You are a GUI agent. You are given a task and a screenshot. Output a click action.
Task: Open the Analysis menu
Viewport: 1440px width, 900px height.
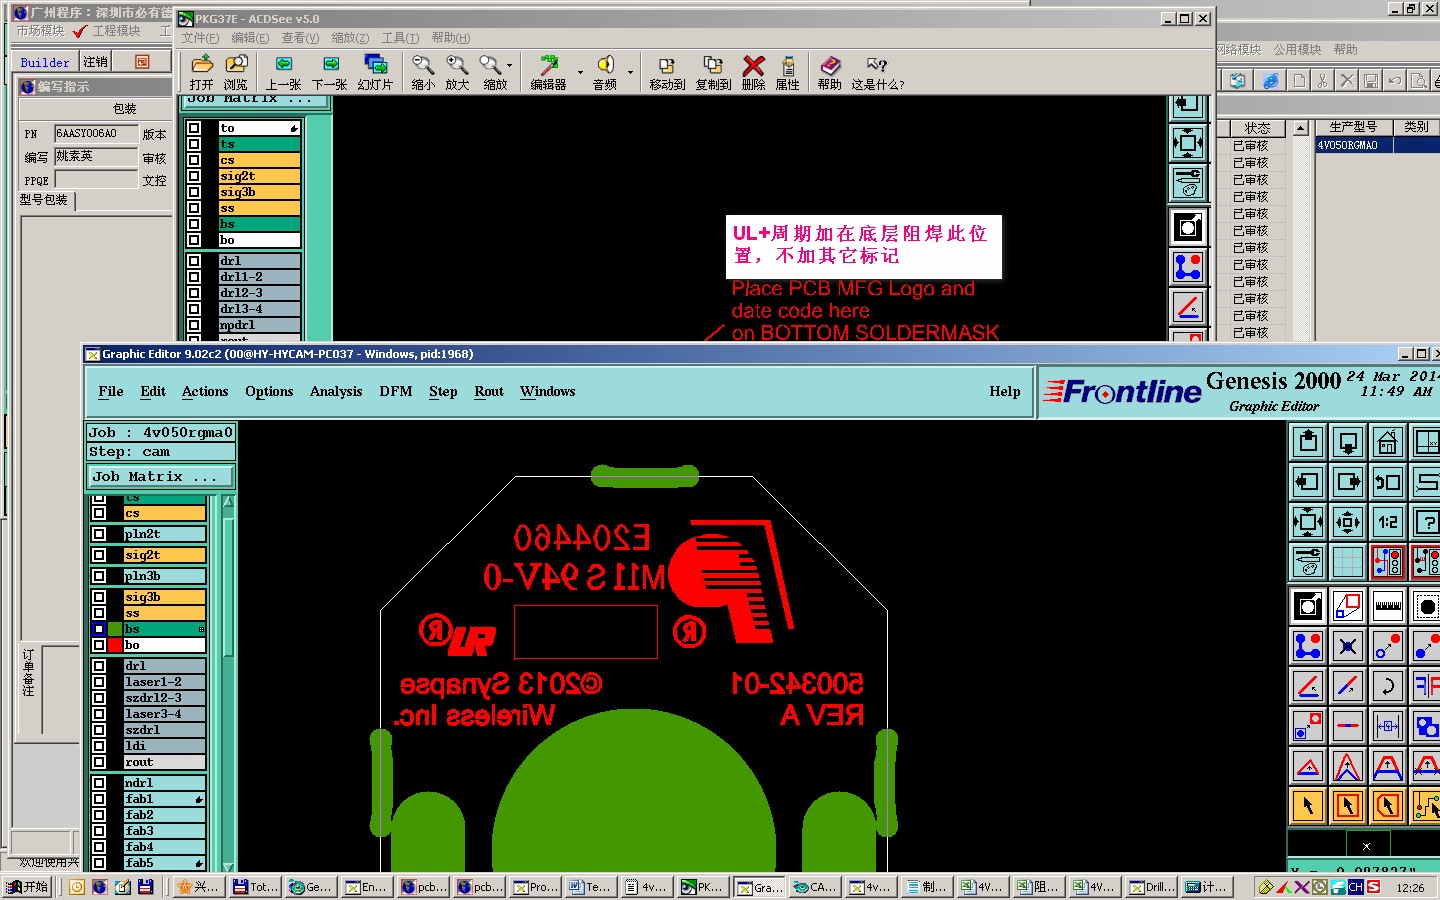[x=336, y=392]
